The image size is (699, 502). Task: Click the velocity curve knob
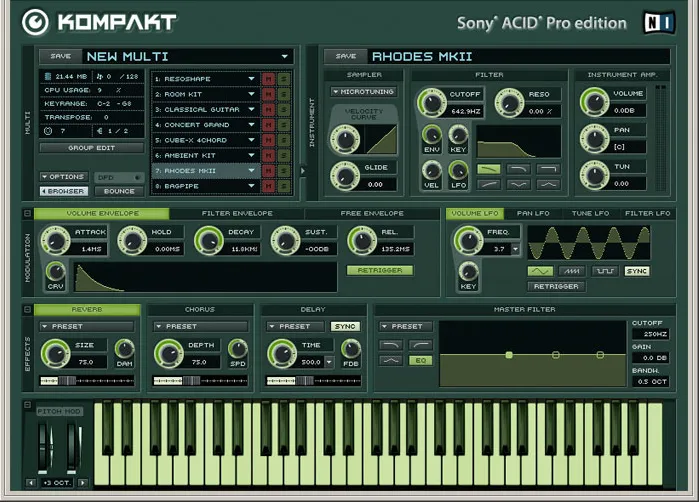point(345,139)
